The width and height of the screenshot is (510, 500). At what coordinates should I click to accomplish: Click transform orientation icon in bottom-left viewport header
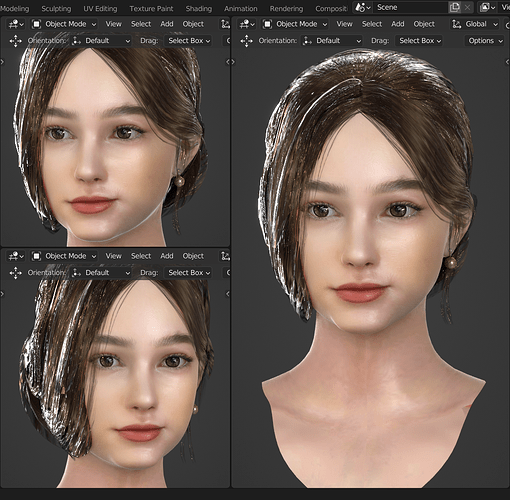pos(225,256)
